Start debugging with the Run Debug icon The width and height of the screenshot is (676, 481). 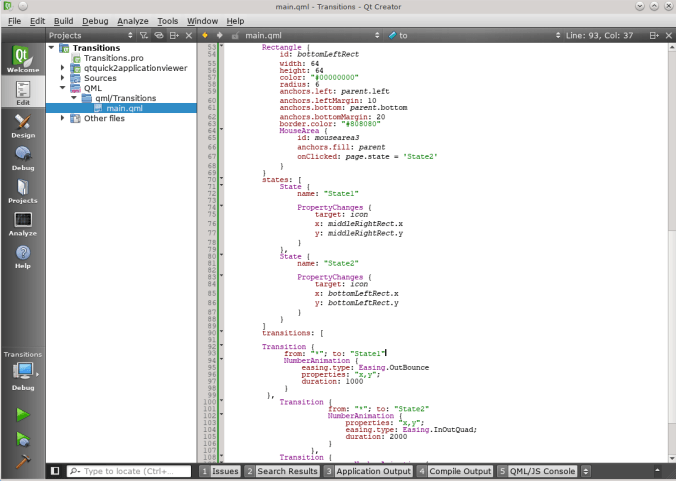[x=22, y=438]
